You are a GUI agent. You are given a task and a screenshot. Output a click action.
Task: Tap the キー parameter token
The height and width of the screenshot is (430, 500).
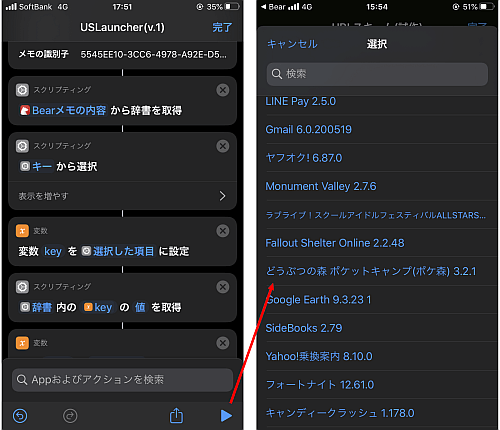[36, 166]
